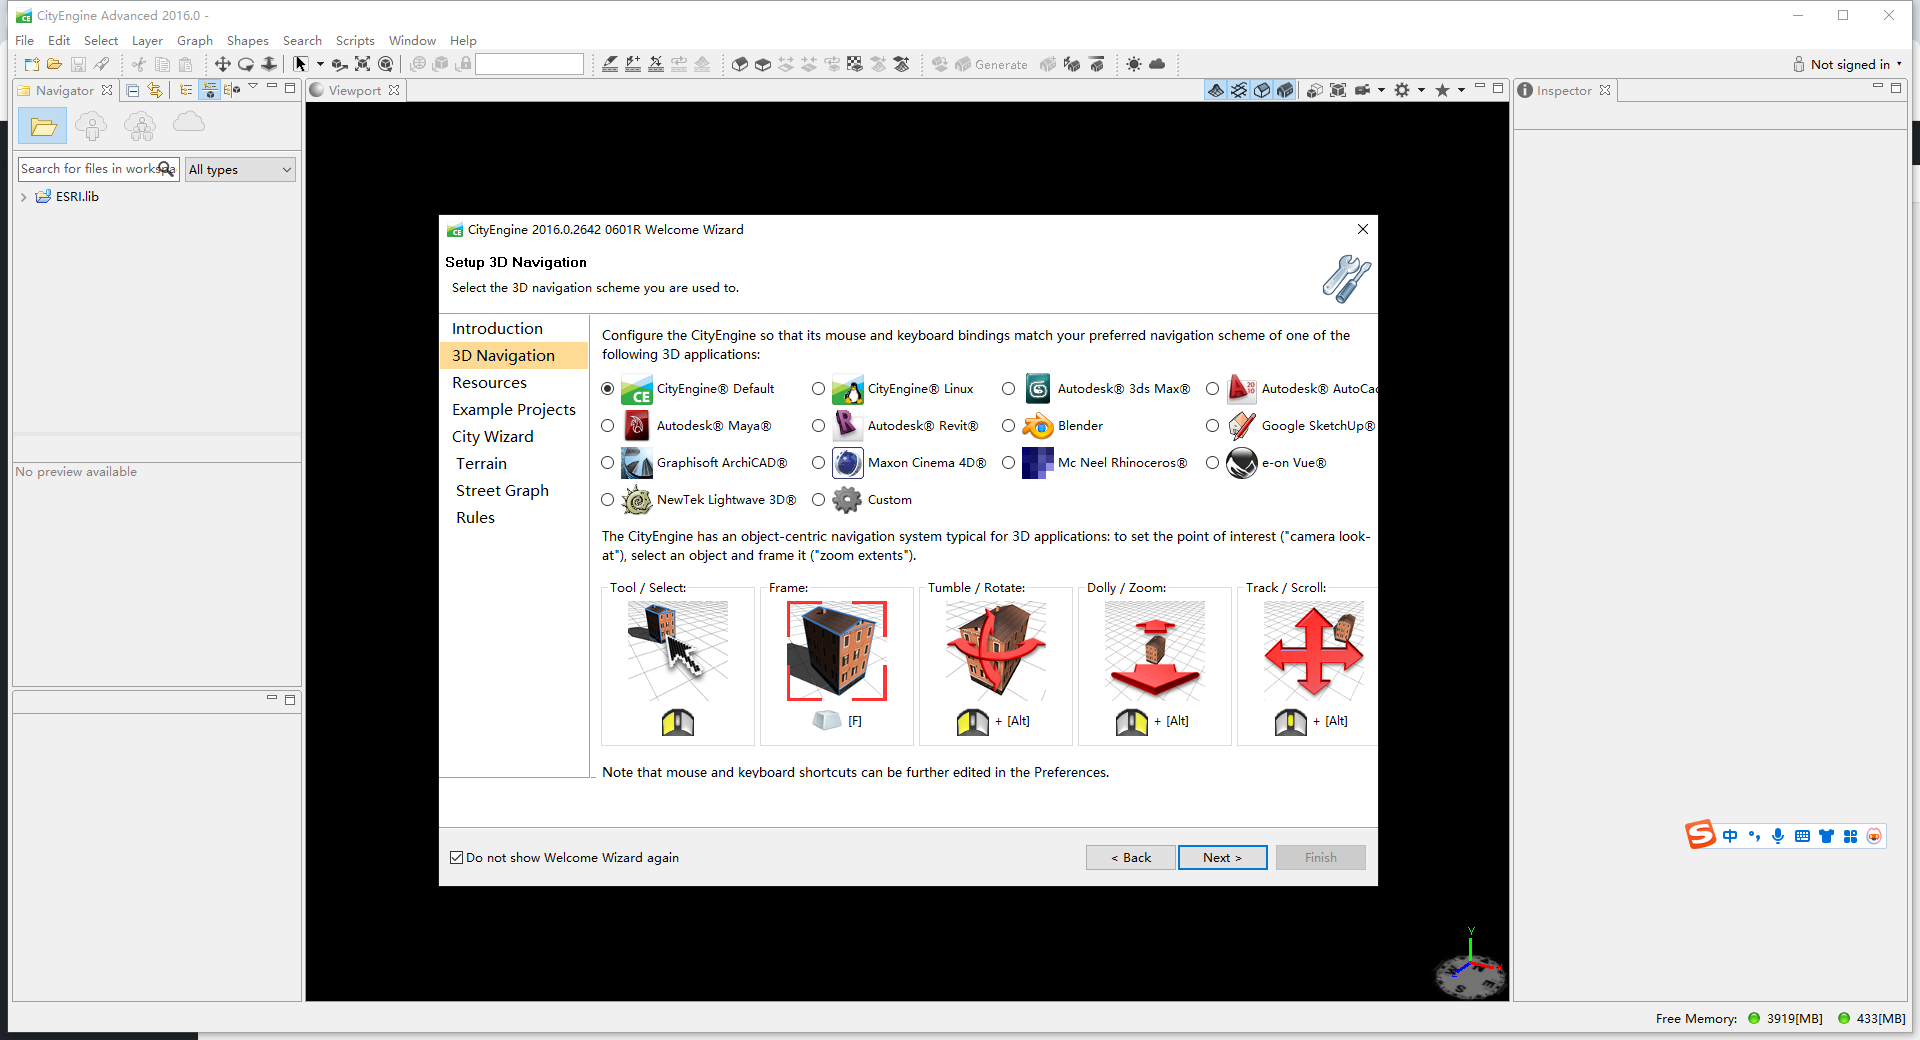Click the My Content cloud icon in Navigator
The height and width of the screenshot is (1040, 1920).
(x=91, y=126)
